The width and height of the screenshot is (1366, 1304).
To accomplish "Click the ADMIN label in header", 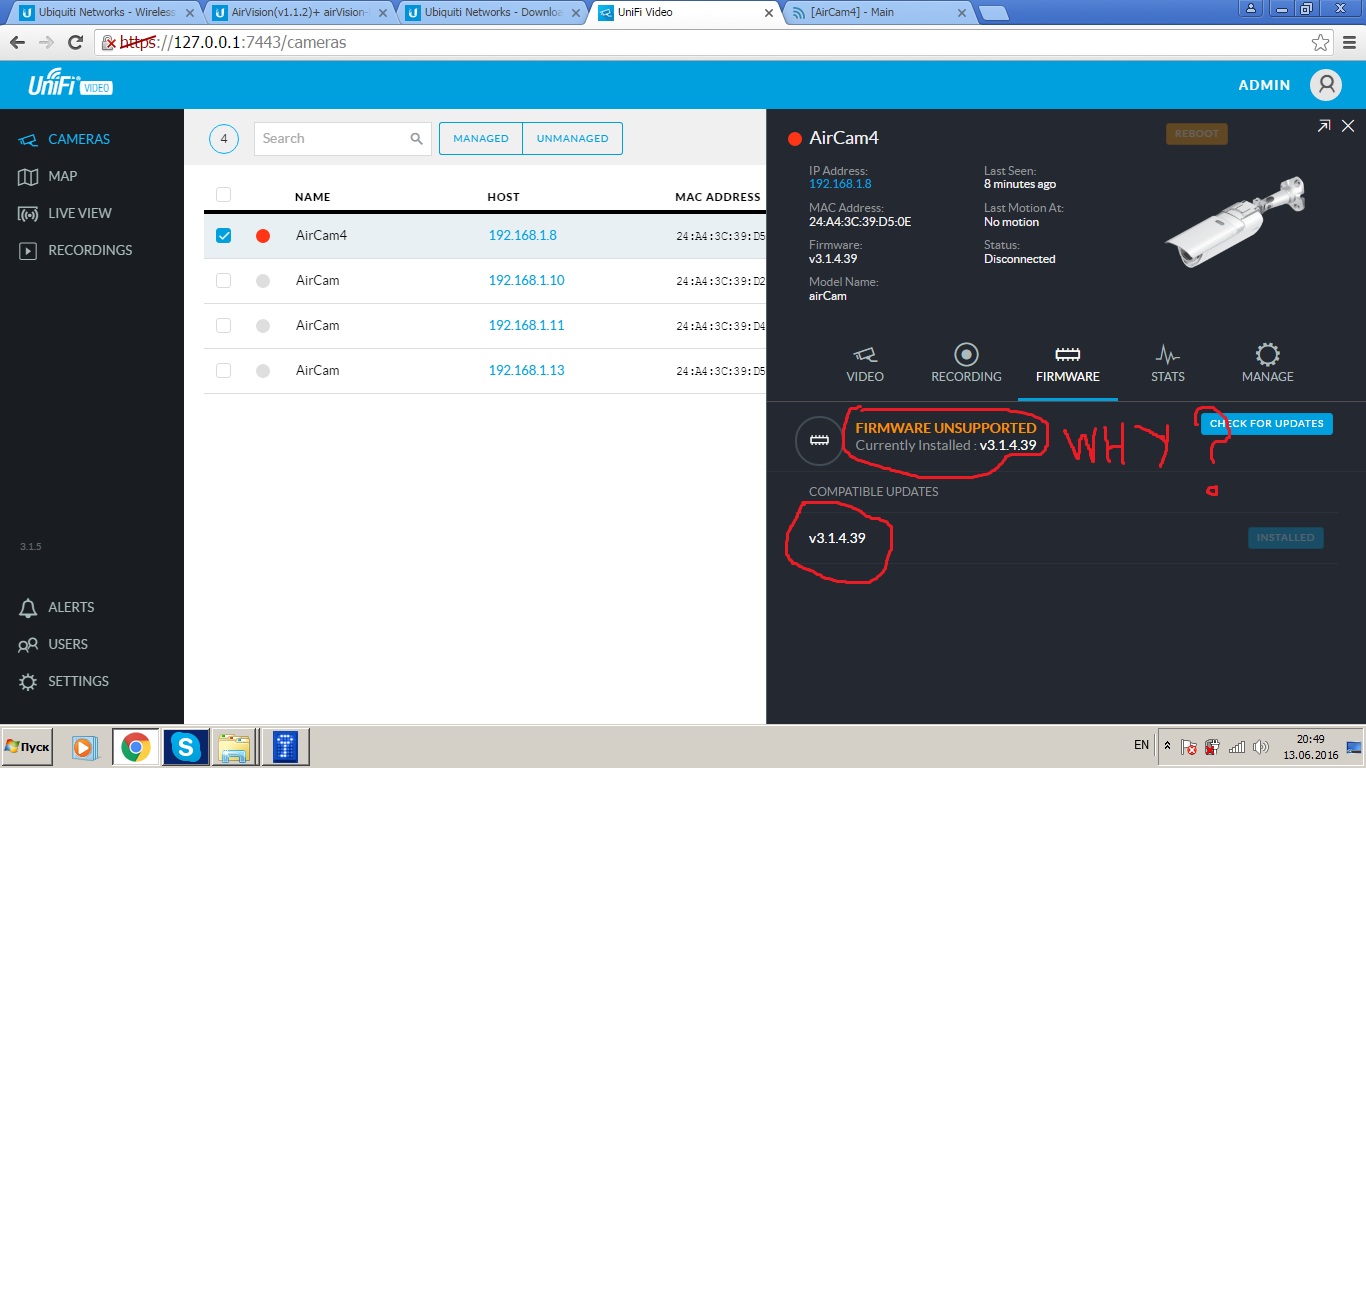I will 1264,86.
